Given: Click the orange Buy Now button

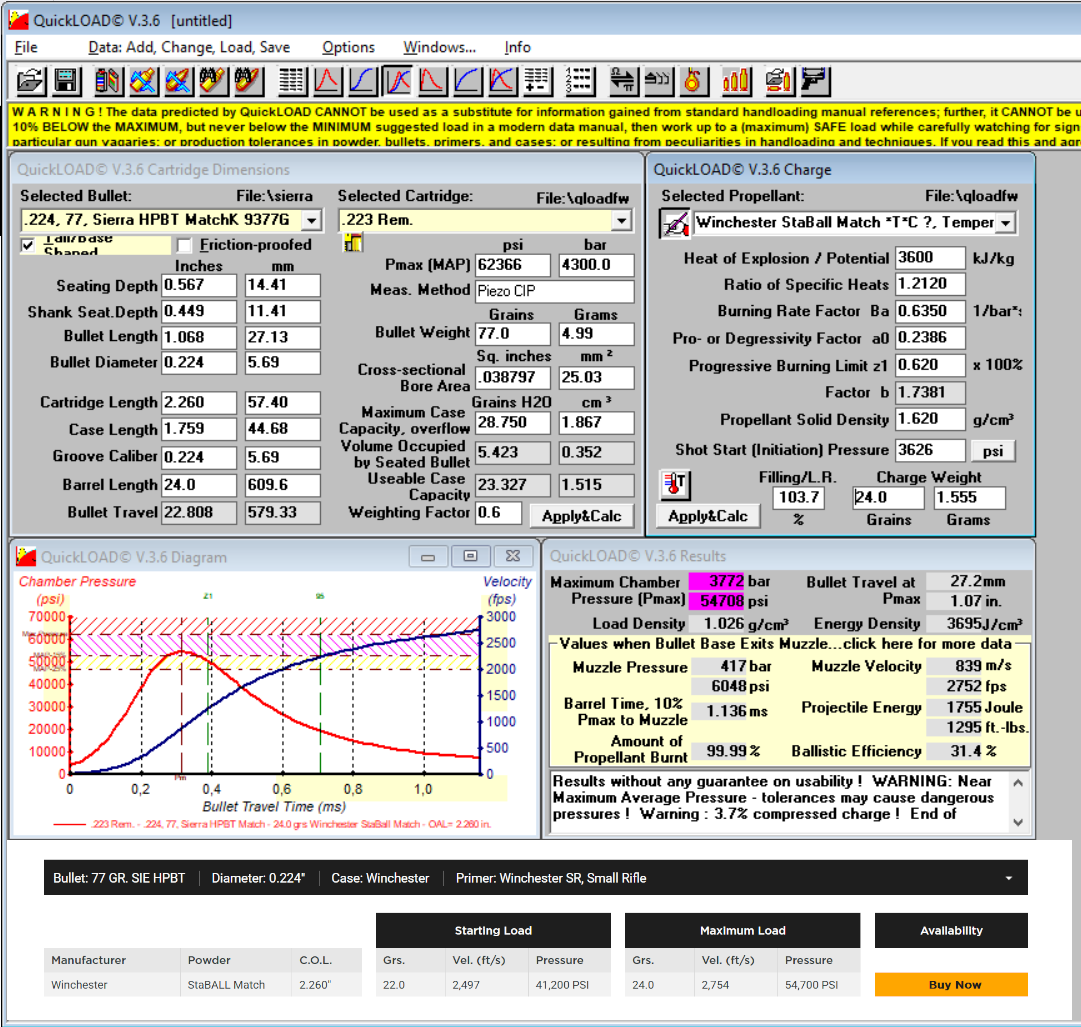Looking at the screenshot, I should tap(951, 984).
